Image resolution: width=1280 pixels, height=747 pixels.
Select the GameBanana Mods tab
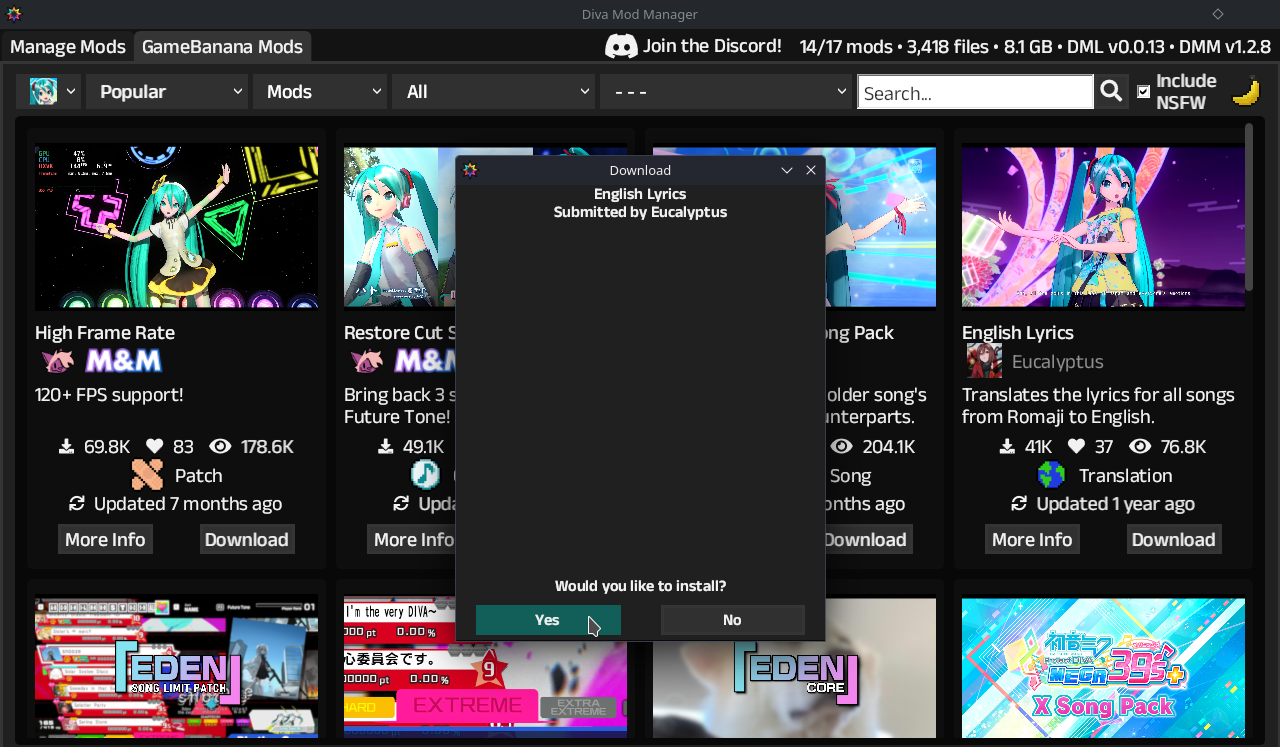coord(222,47)
